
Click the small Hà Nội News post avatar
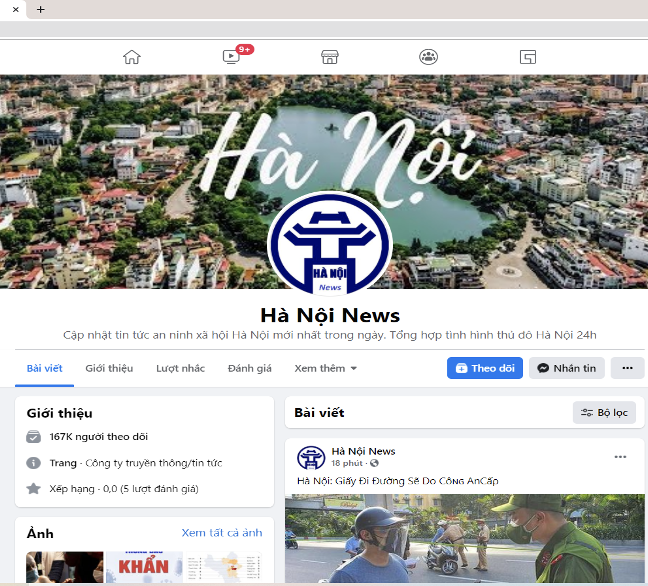[x=310, y=458]
